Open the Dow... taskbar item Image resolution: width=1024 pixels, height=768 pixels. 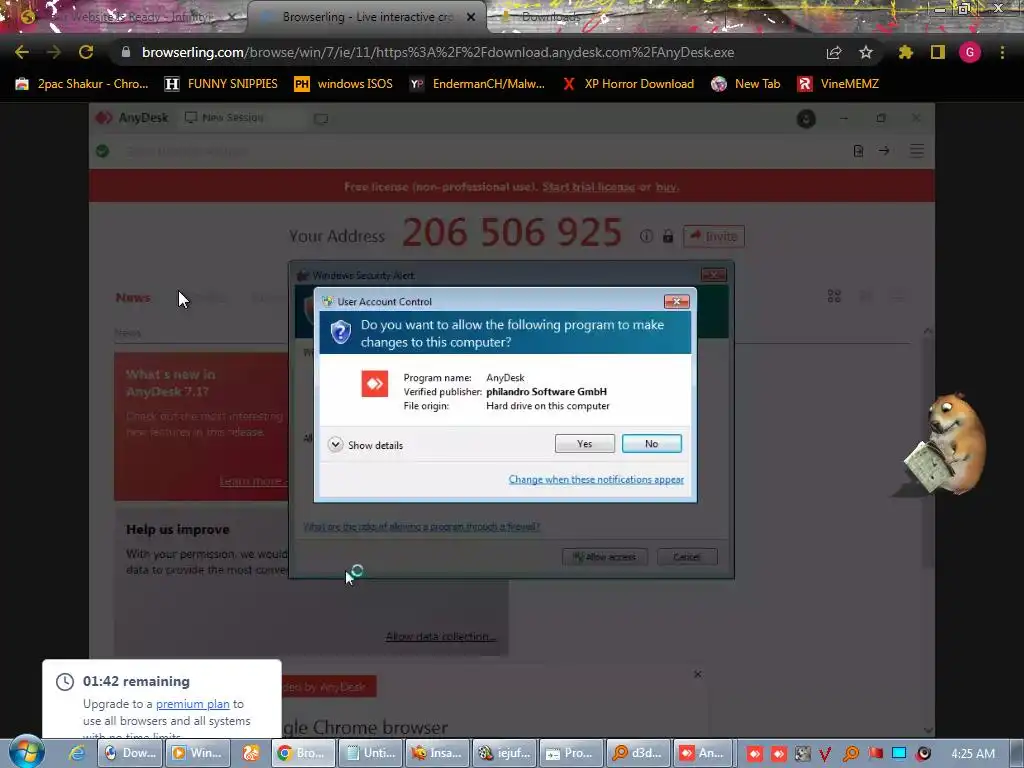pos(130,753)
